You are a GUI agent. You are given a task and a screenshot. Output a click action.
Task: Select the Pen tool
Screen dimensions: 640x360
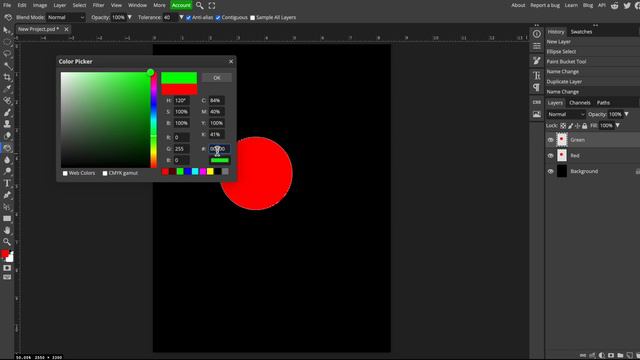[7, 195]
